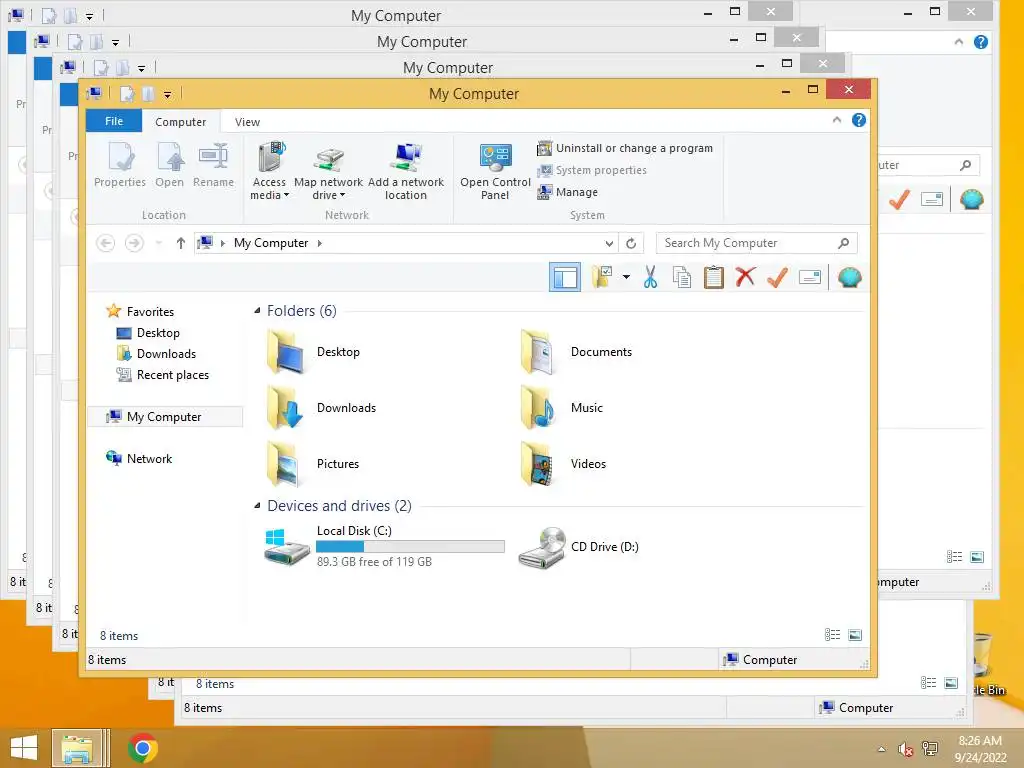Image resolution: width=1024 pixels, height=768 pixels.
Task: Select CD Drive (D:)
Action: 579,547
